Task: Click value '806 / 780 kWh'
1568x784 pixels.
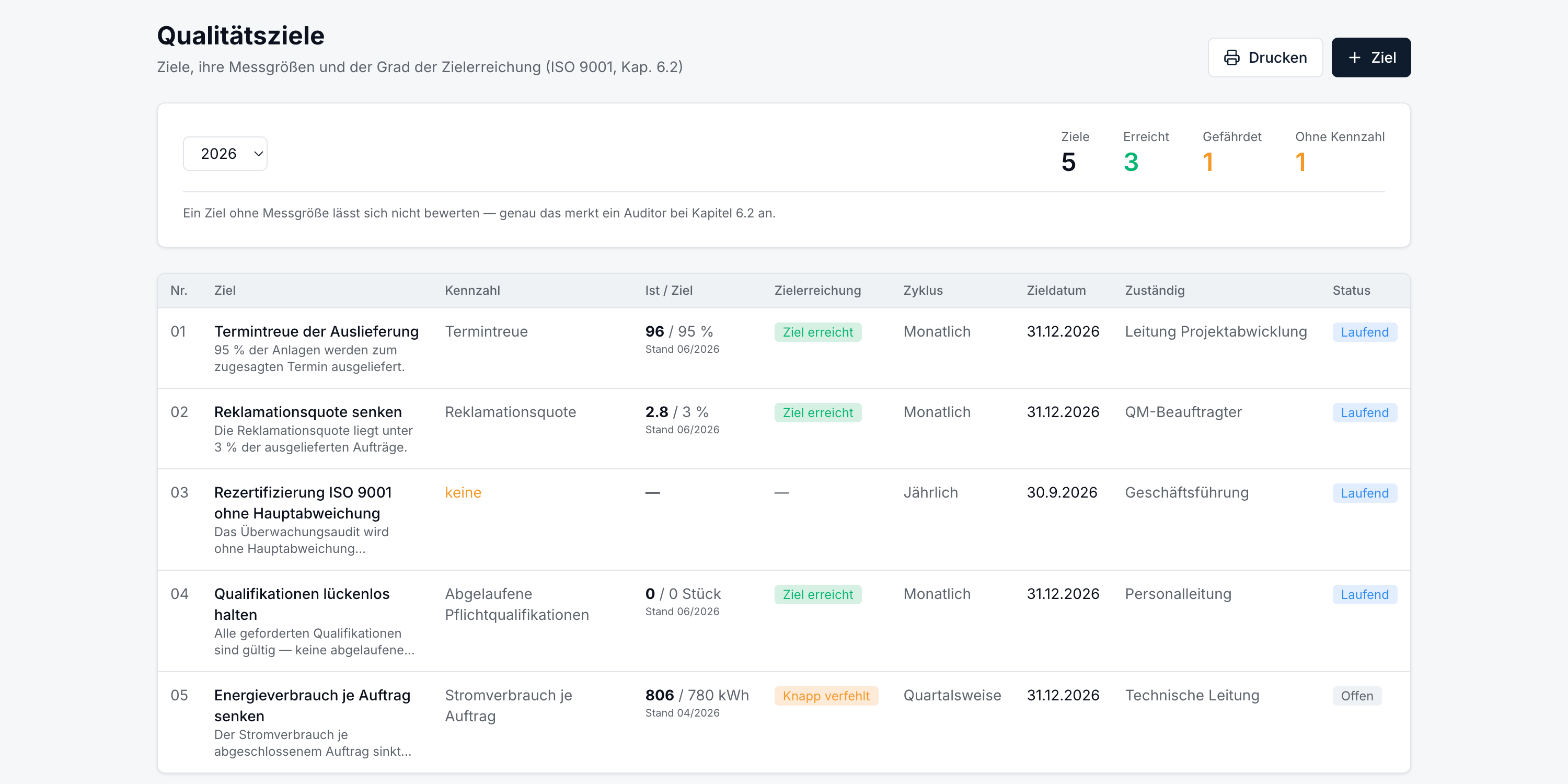Action: pos(697,696)
